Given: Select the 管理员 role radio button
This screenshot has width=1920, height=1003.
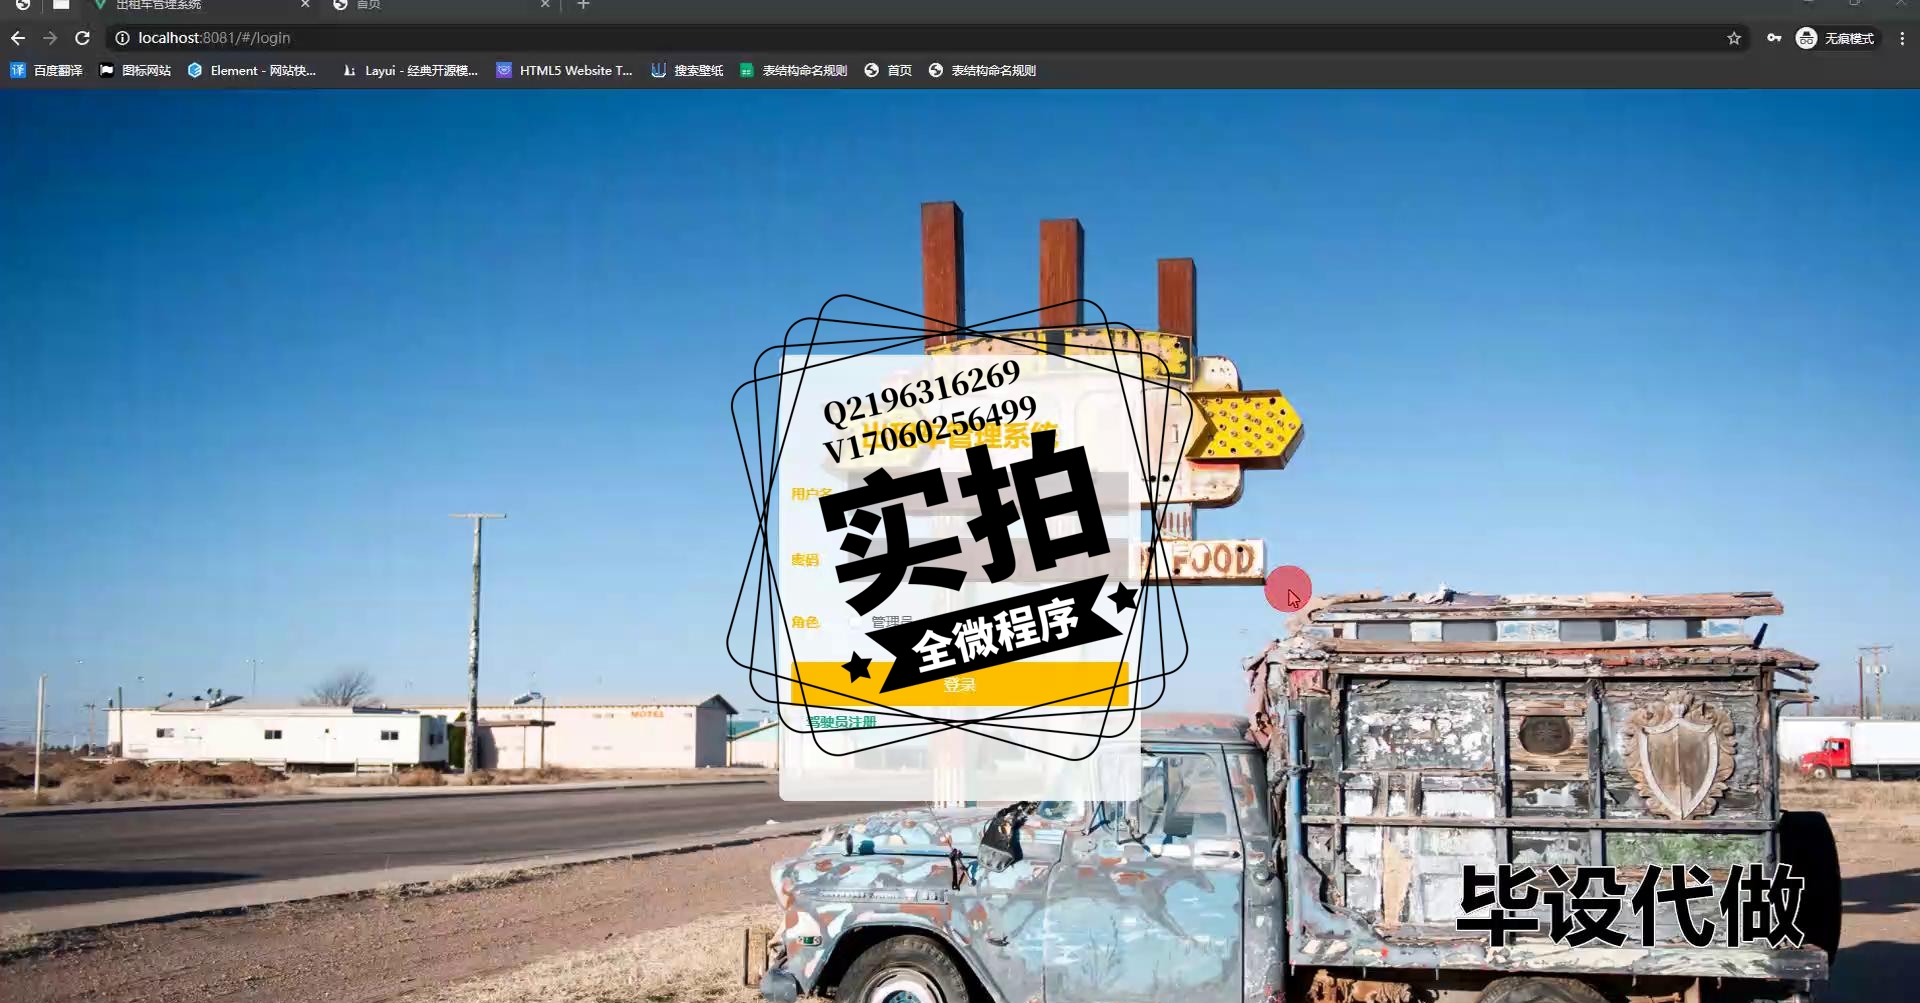Looking at the screenshot, I should tap(857, 622).
